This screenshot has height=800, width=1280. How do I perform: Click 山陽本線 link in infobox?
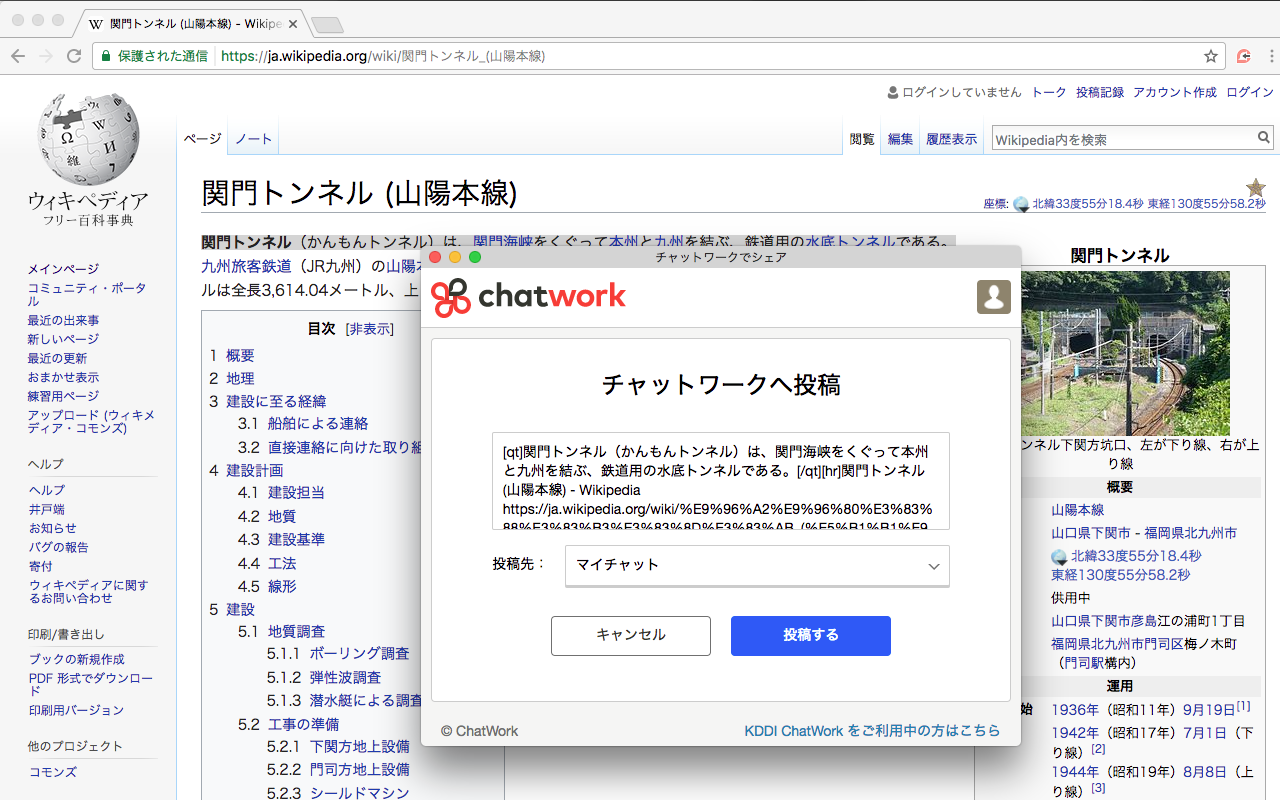pyautogui.click(x=1077, y=510)
